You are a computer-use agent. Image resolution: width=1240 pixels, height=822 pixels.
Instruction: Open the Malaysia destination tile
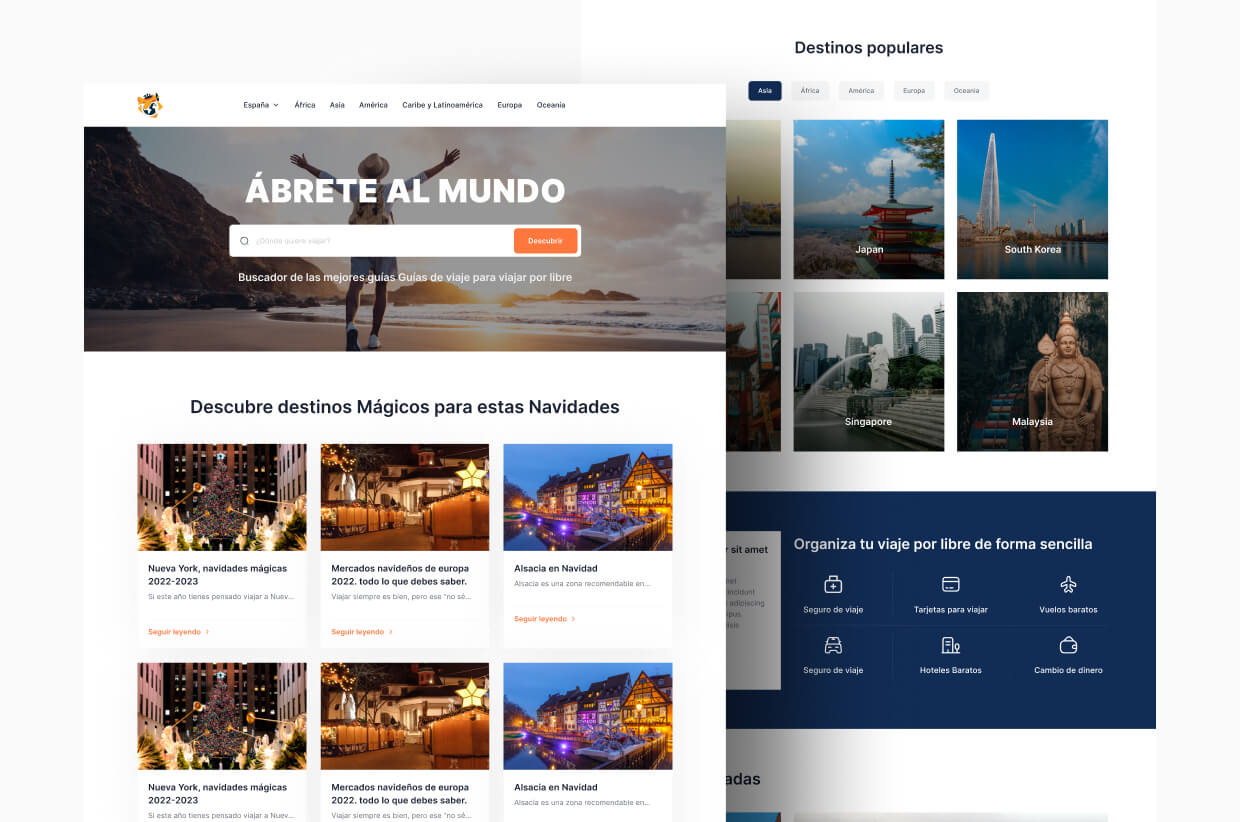tap(1032, 372)
